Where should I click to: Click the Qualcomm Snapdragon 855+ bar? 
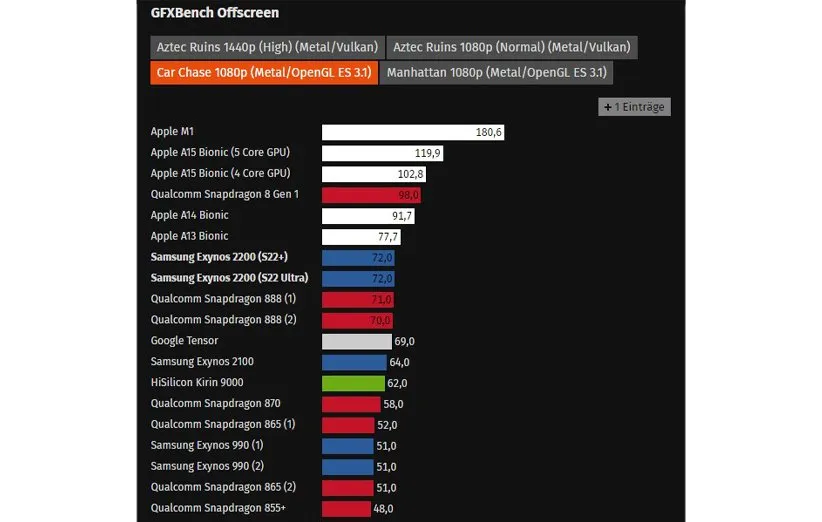(346, 508)
